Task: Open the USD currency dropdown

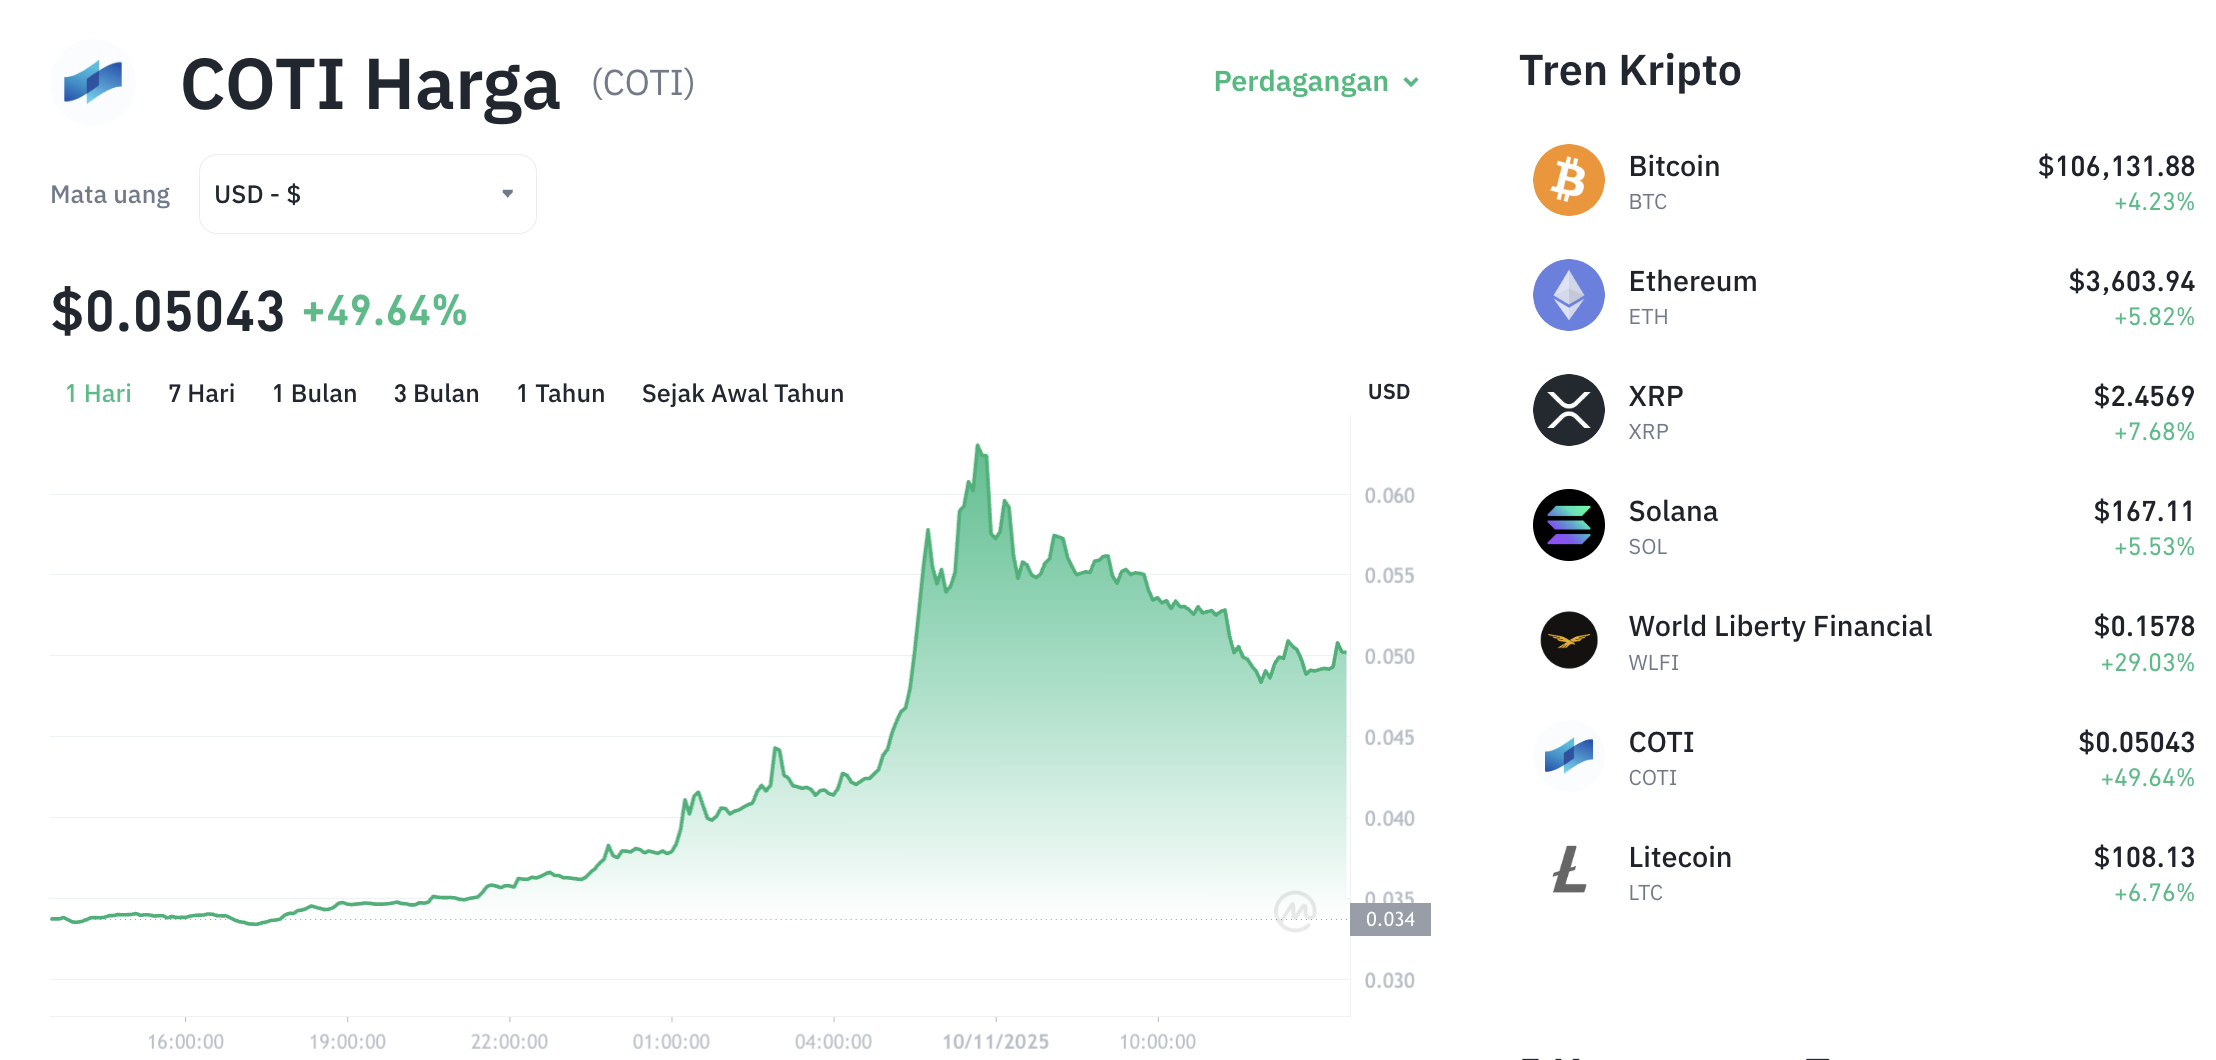Action: coord(367,193)
